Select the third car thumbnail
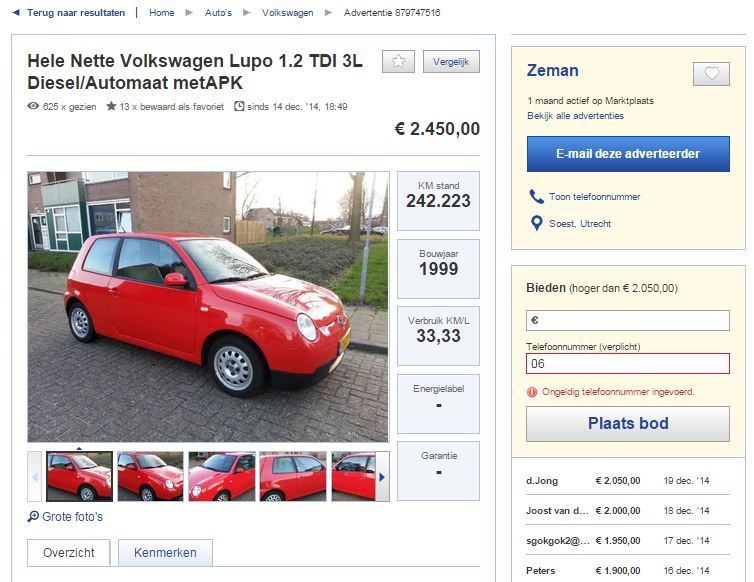This screenshot has width=754, height=582. tap(222, 477)
